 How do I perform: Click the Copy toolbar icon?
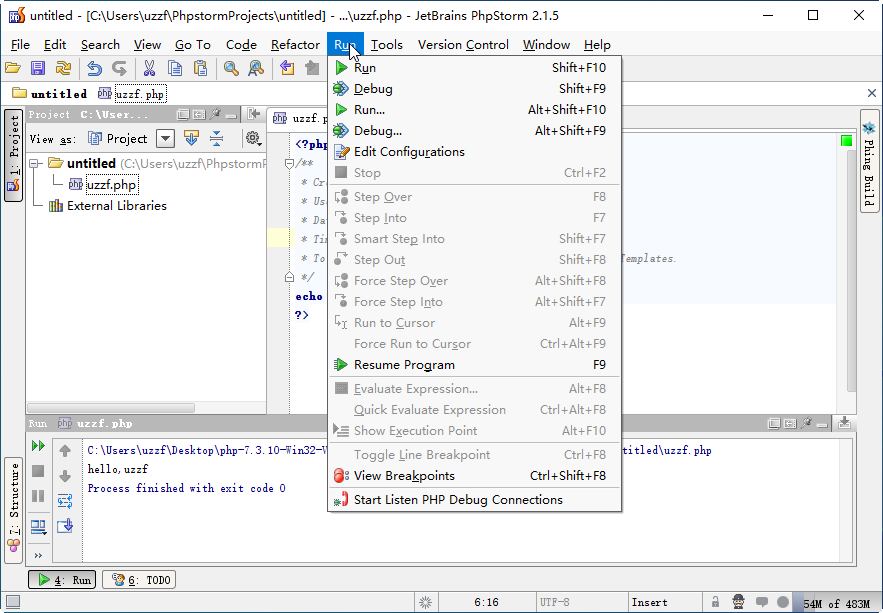tap(175, 69)
